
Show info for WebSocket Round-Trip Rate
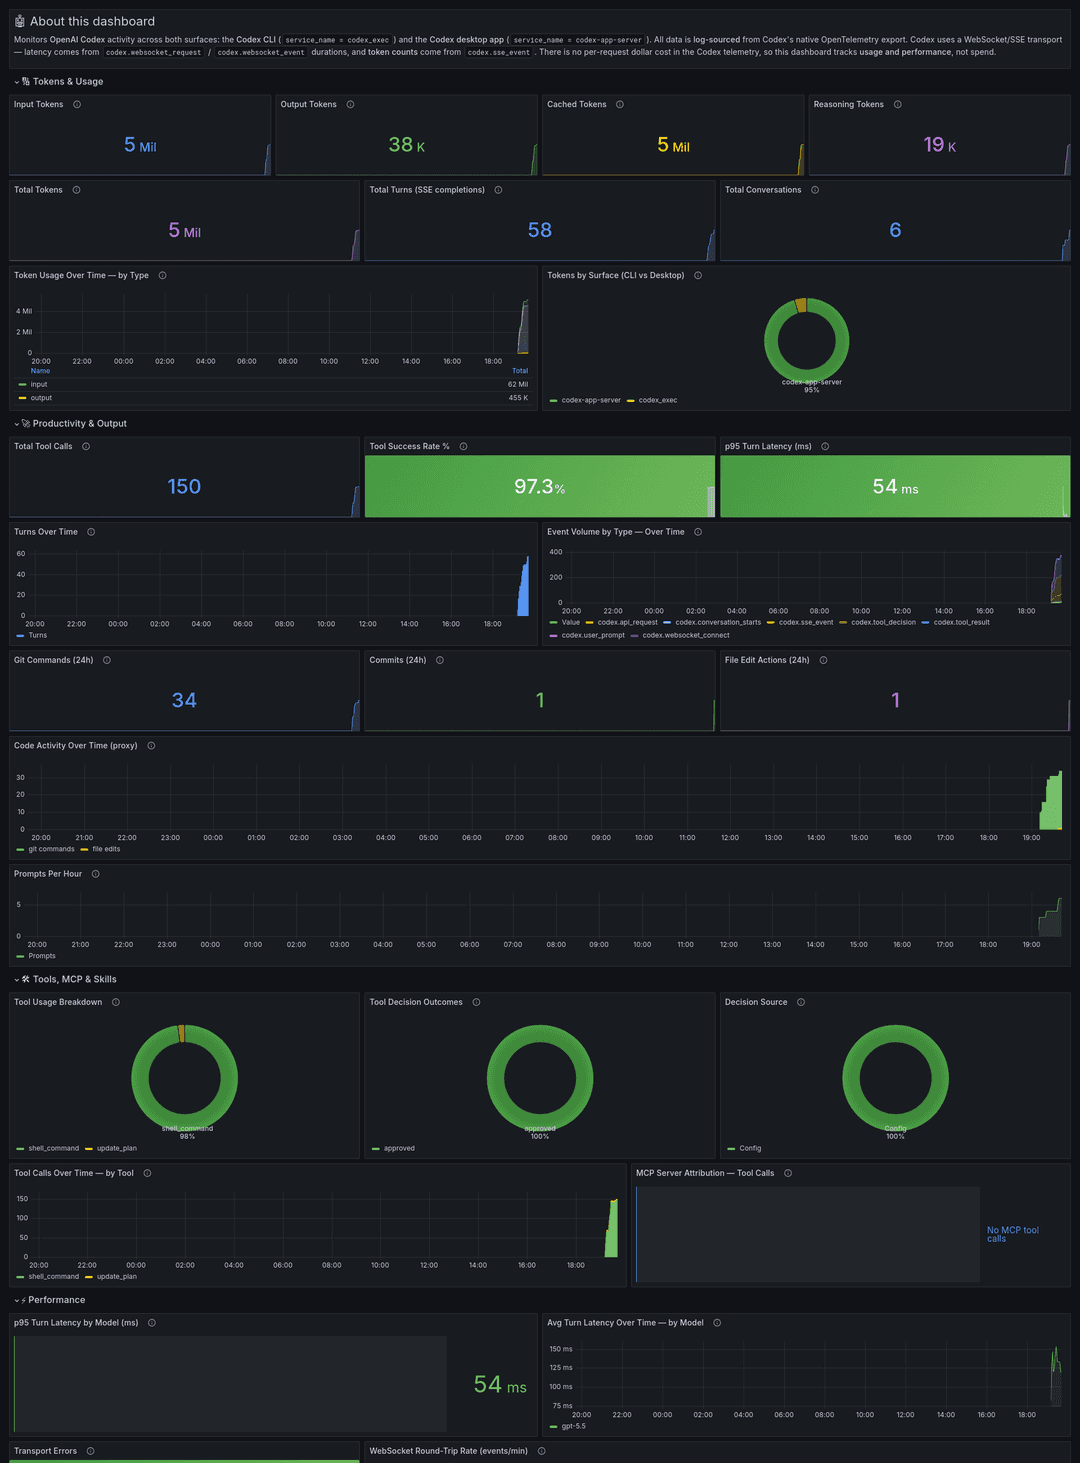[541, 1451]
